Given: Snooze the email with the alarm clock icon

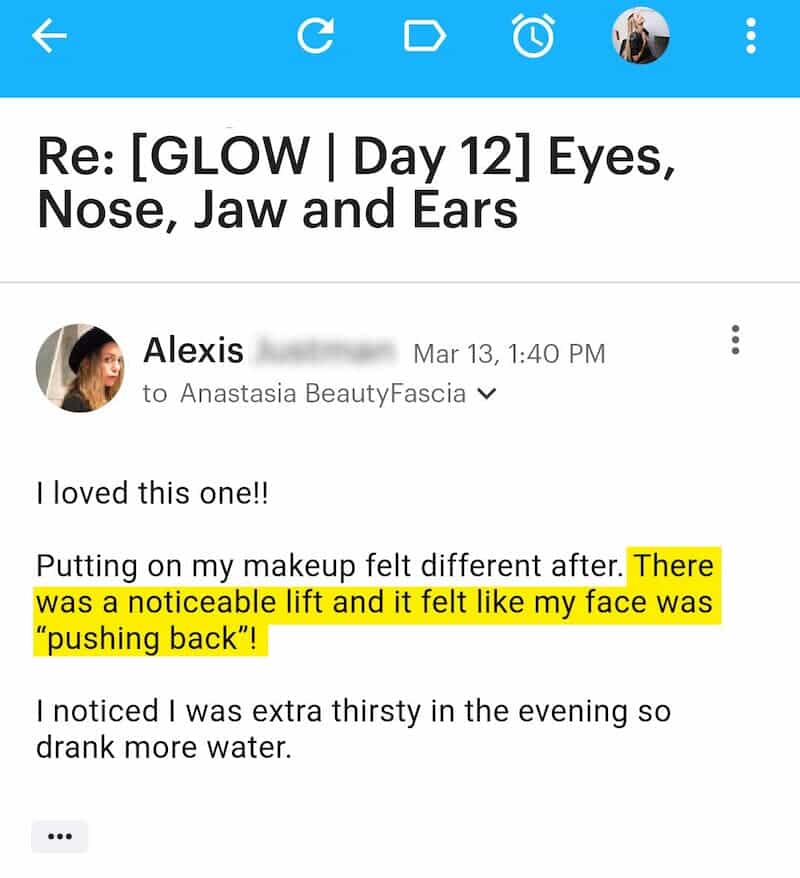Looking at the screenshot, I should (x=532, y=37).
